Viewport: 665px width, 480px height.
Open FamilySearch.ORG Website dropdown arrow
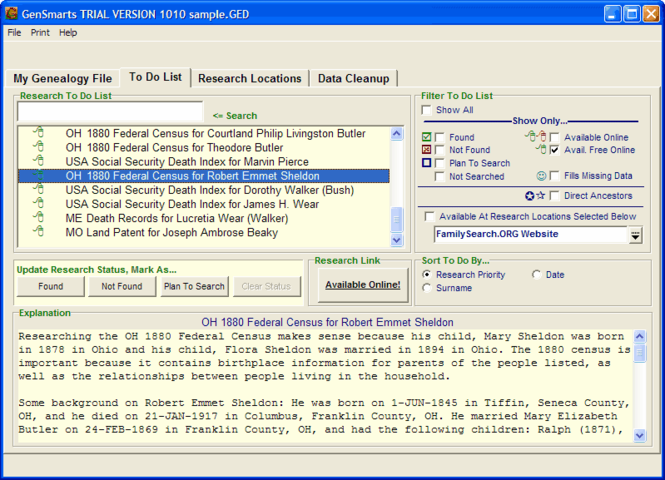635,235
